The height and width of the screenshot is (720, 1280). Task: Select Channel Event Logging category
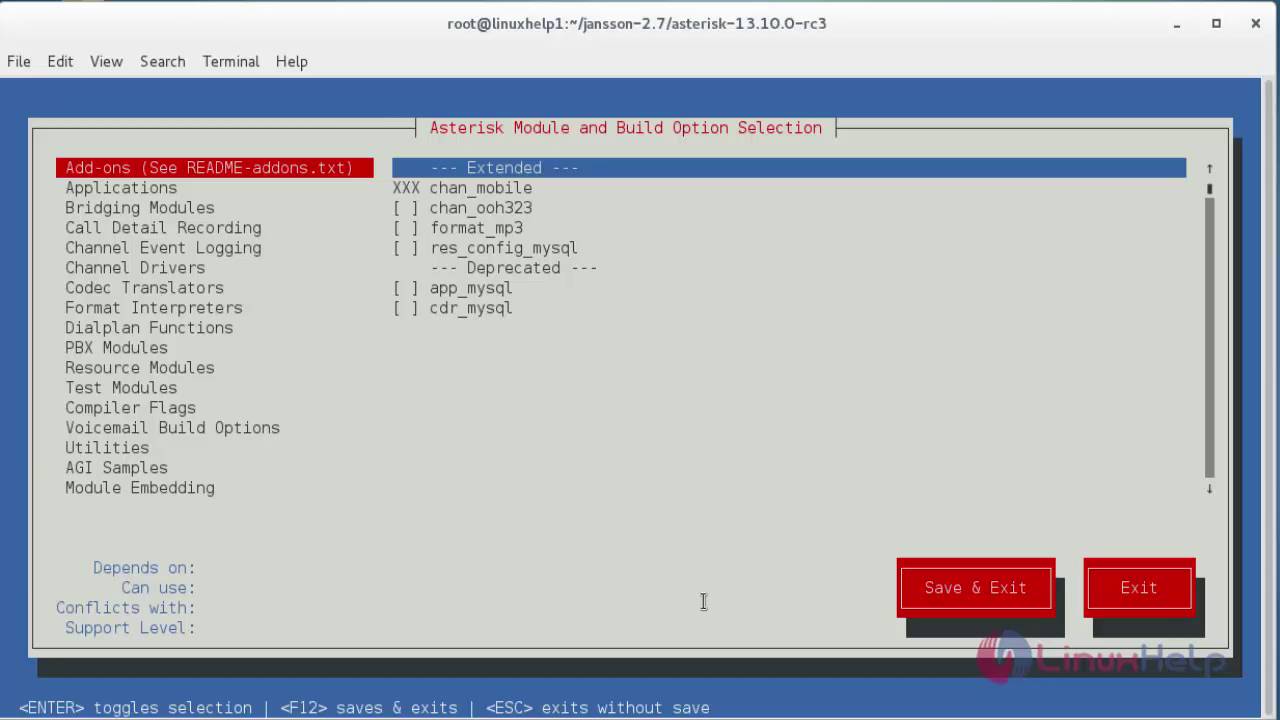[x=163, y=248]
